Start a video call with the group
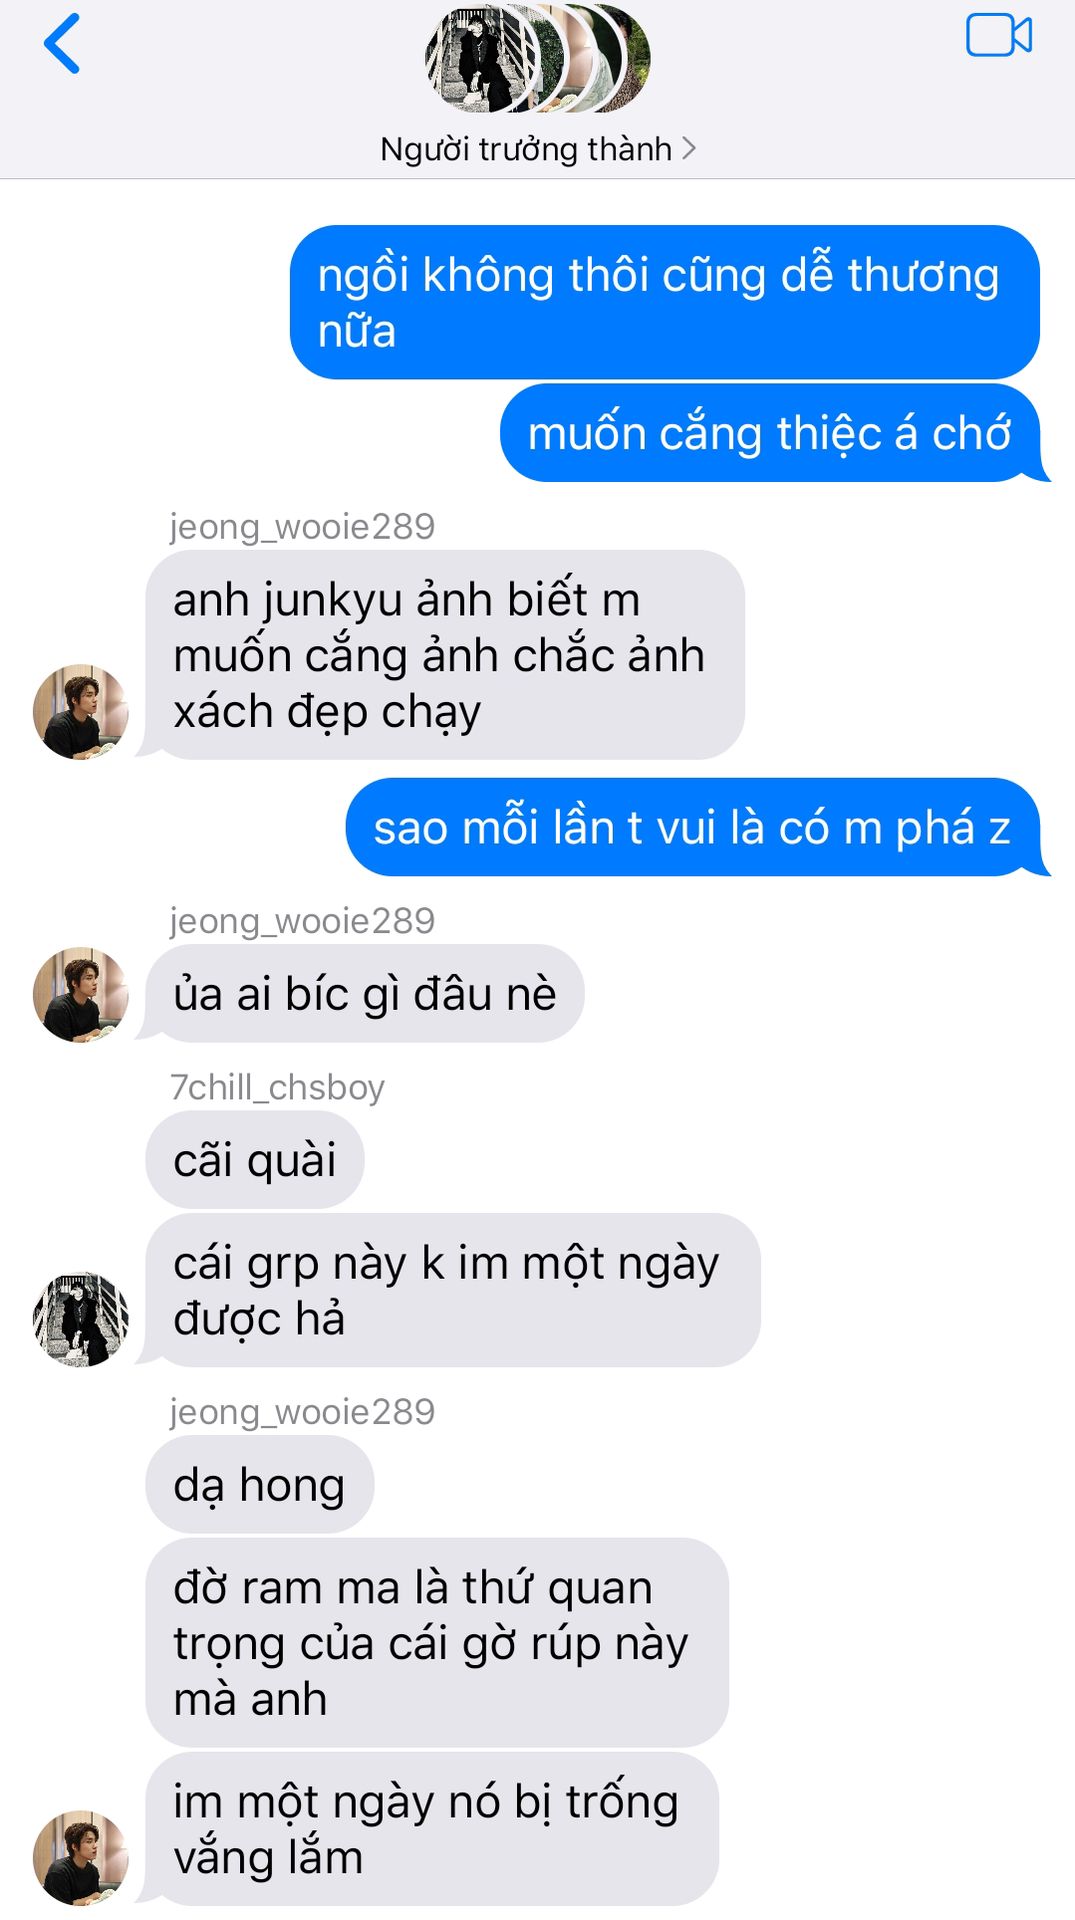 [998, 36]
